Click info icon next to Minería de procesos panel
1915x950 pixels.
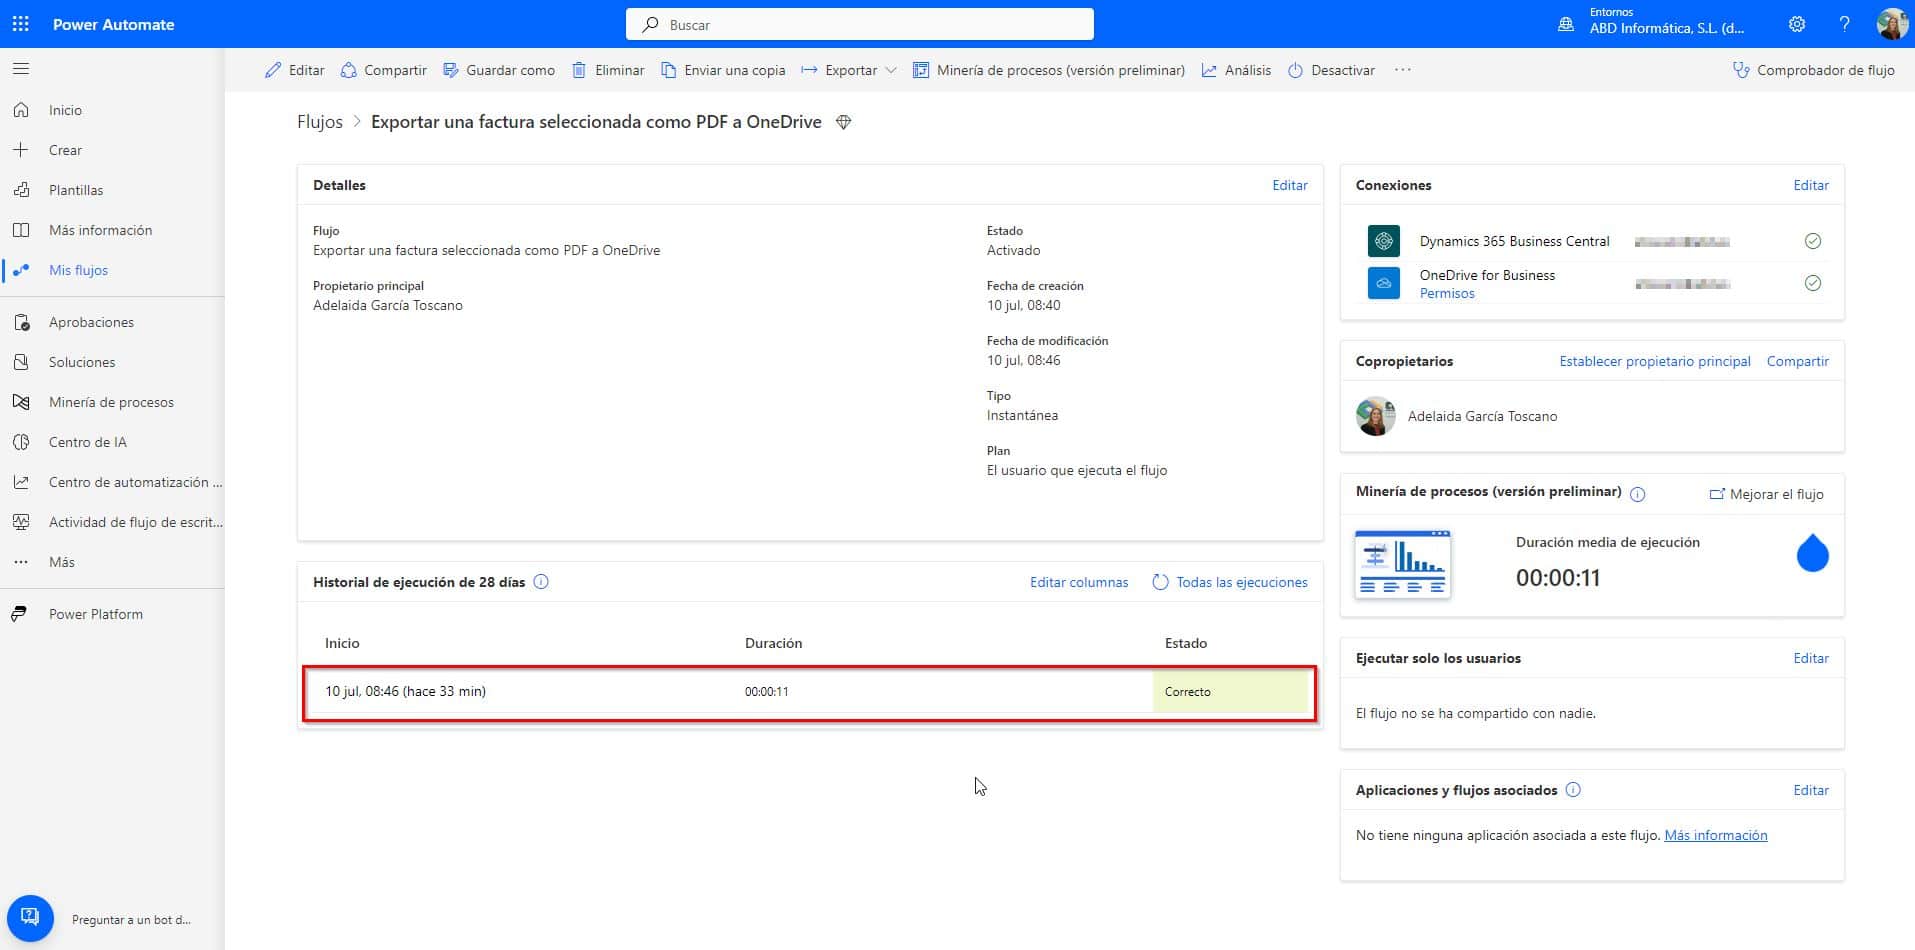(1638, 494)
